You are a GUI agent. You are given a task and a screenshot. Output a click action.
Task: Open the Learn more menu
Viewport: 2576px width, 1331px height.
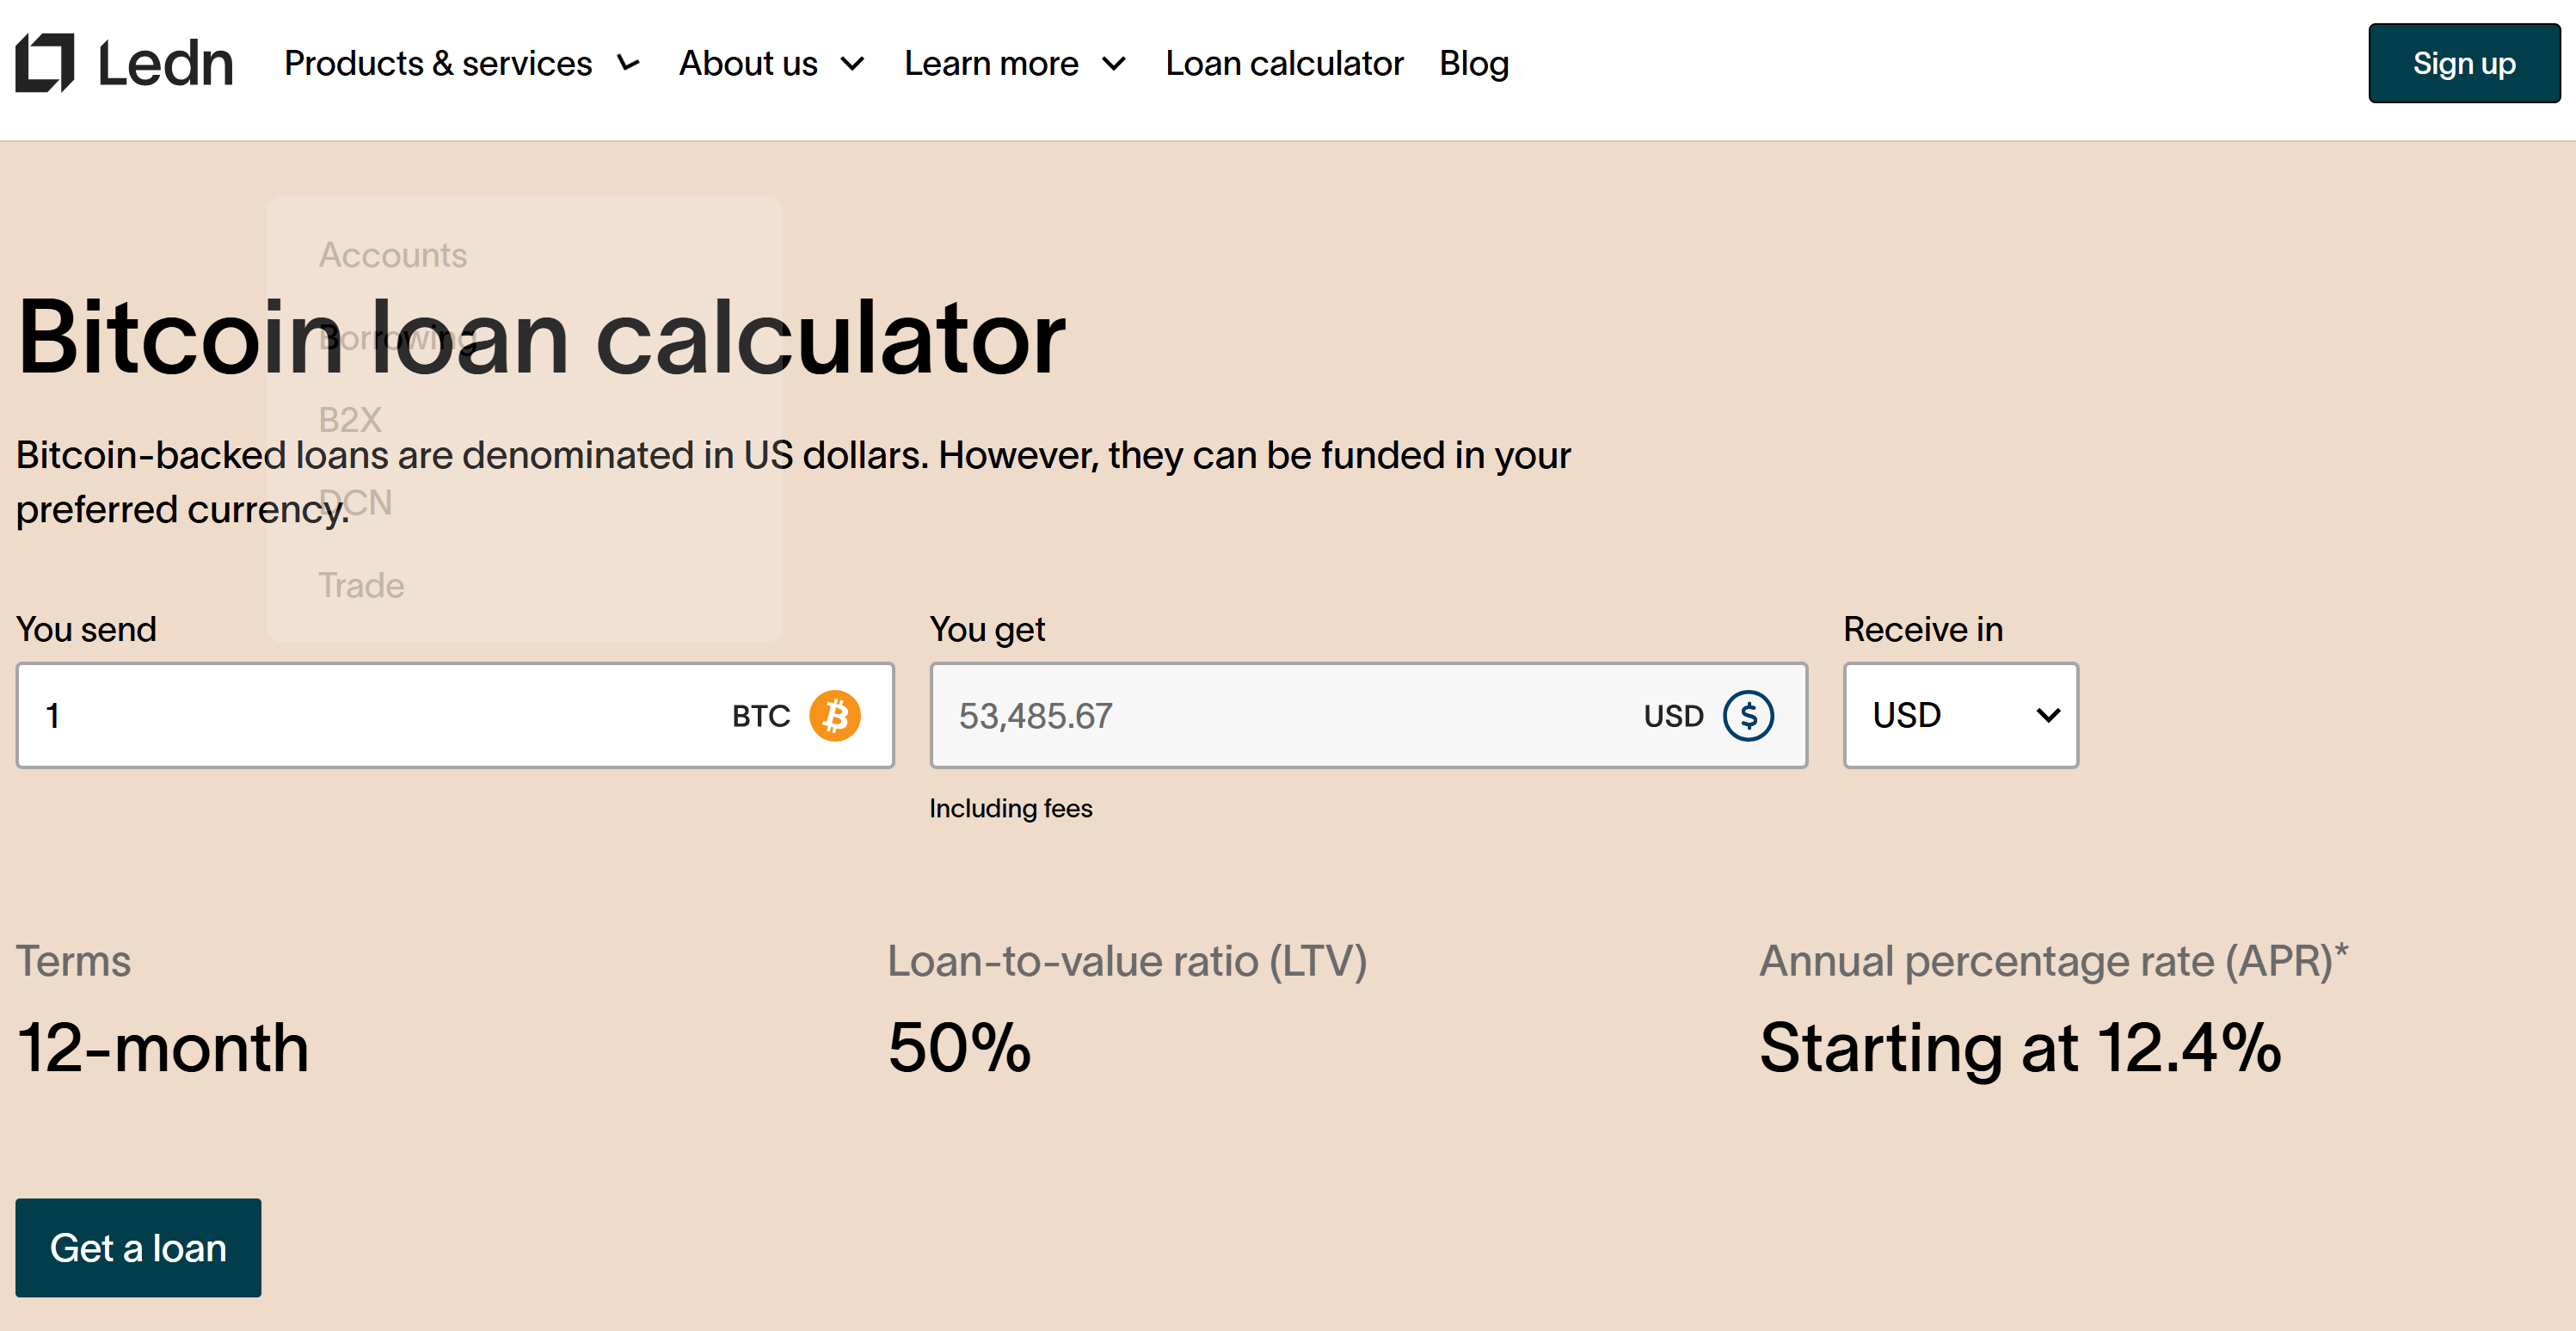click(x=991, y=64)
